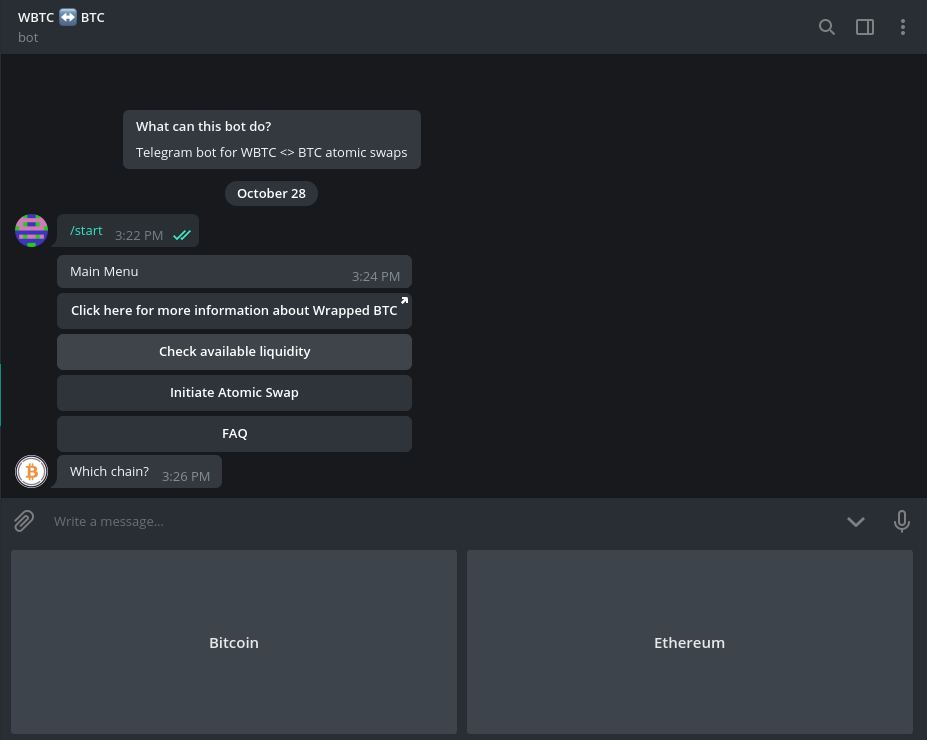The image size is (927, 740).
Task: Click the 3:26 PM timestamp
Action: click(186, 476)
